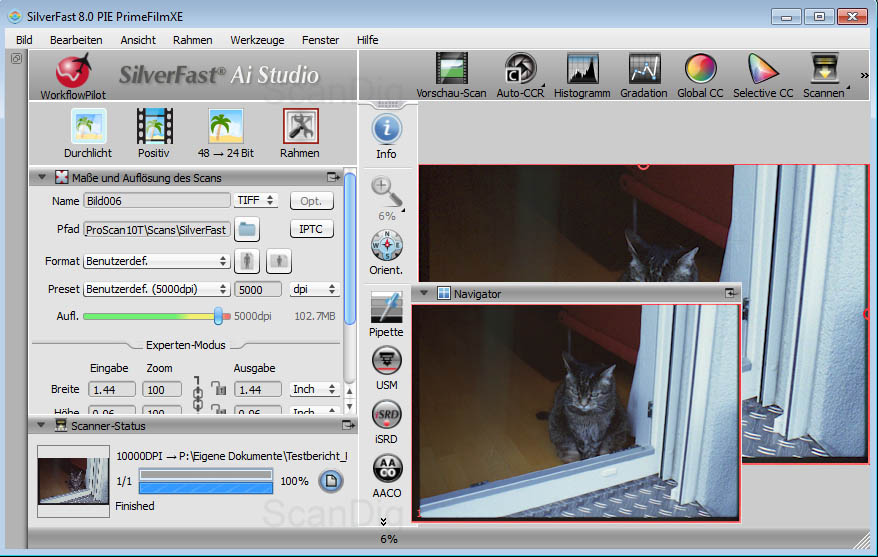This screenshot has width=878, height=557.
Task: Toggle the proportion chain lock
Action: 197,395
